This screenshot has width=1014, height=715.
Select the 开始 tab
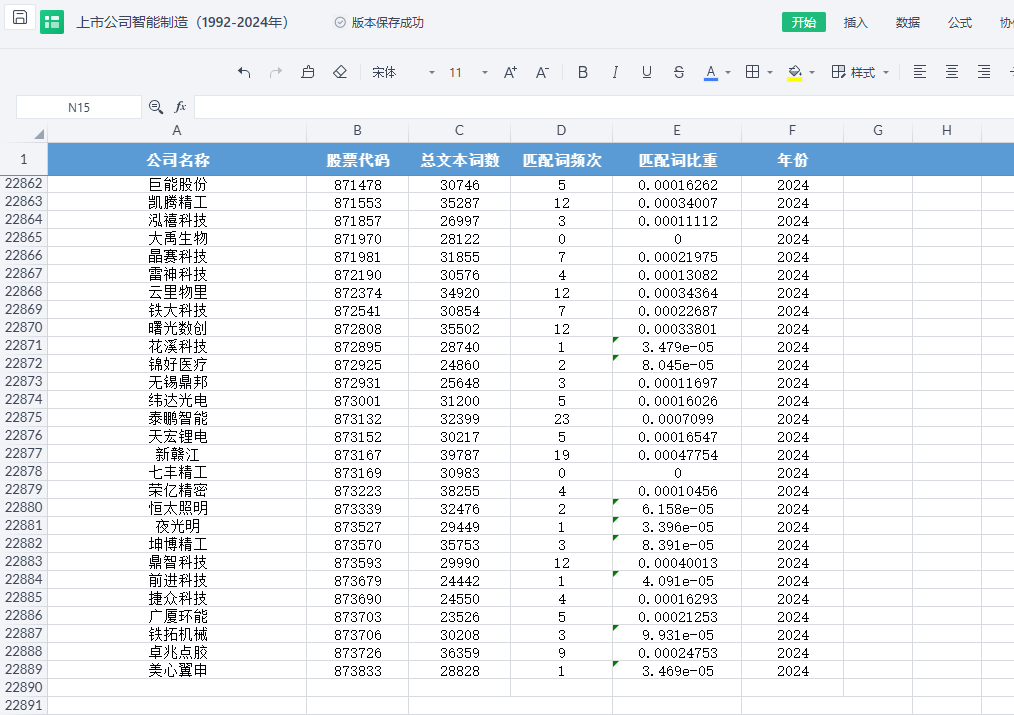point(804,22)
